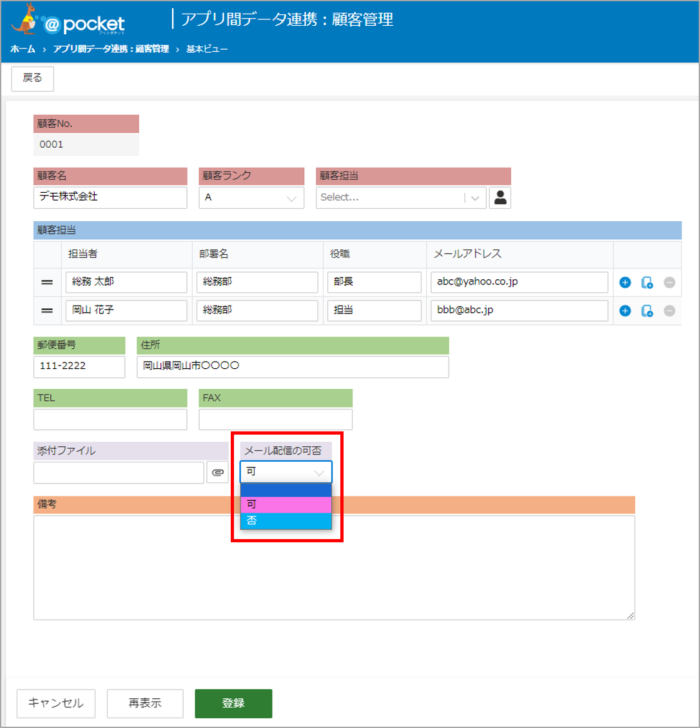Viewport: 700px width, 728px height.
Task: Go to ホーム breadcrumb link
Action: pos(23,49)
